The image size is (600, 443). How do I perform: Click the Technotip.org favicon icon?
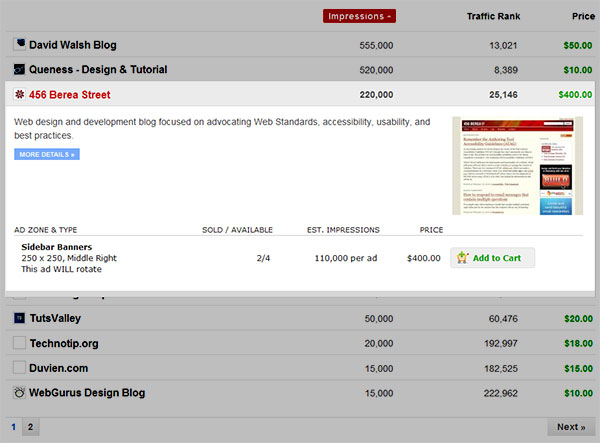[x=19, y=343]
